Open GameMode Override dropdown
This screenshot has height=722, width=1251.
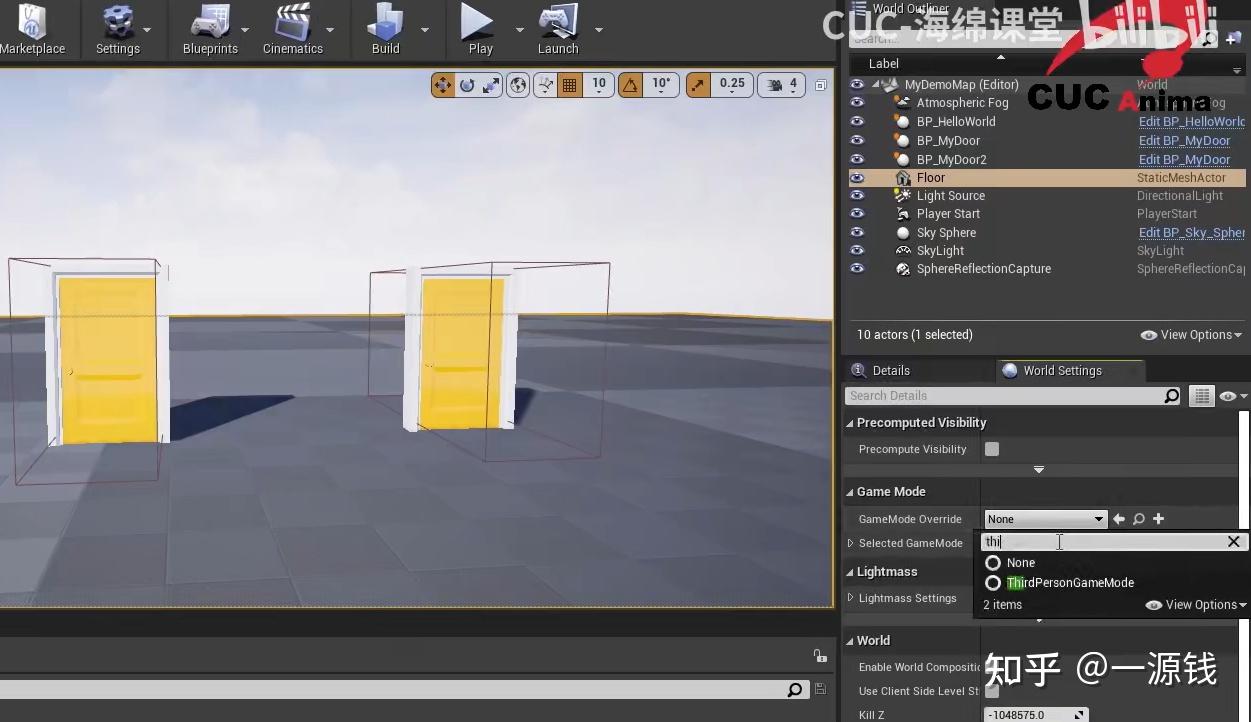[1045, 519]
